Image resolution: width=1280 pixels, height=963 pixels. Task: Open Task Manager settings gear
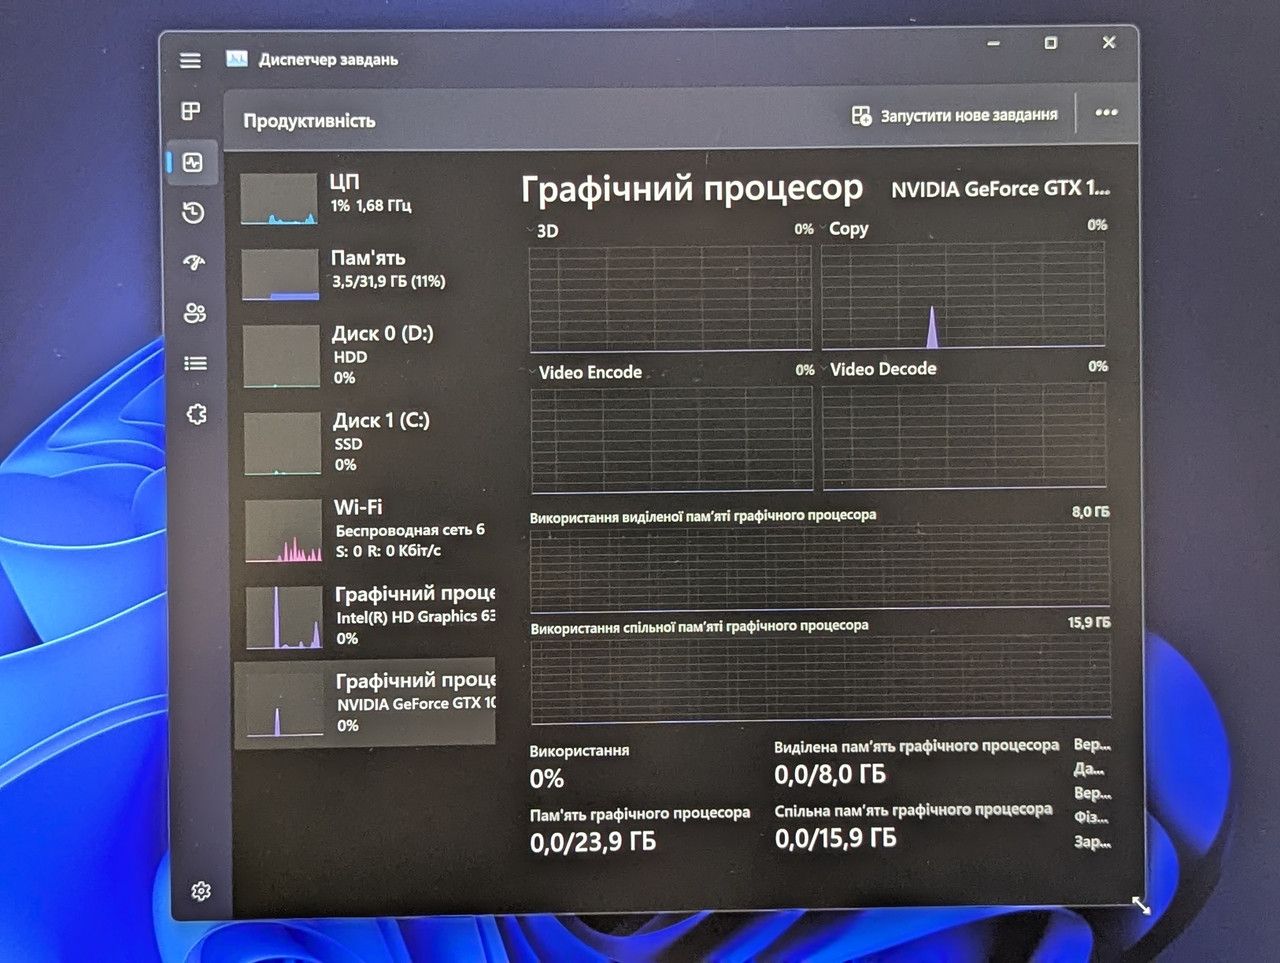coord(201,891)
